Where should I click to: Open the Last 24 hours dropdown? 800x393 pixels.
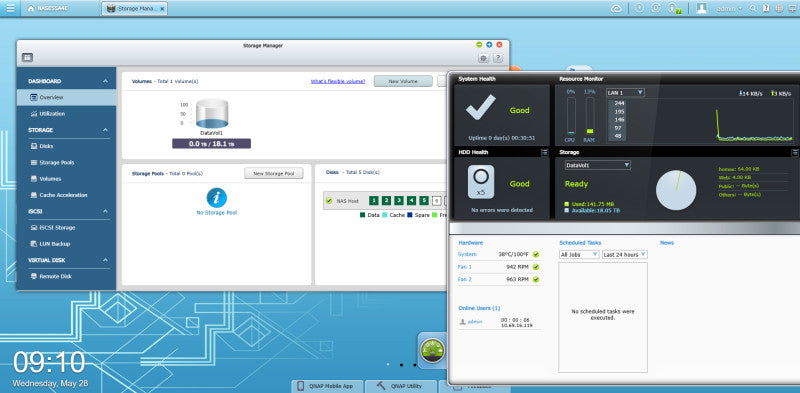[625, 255]
